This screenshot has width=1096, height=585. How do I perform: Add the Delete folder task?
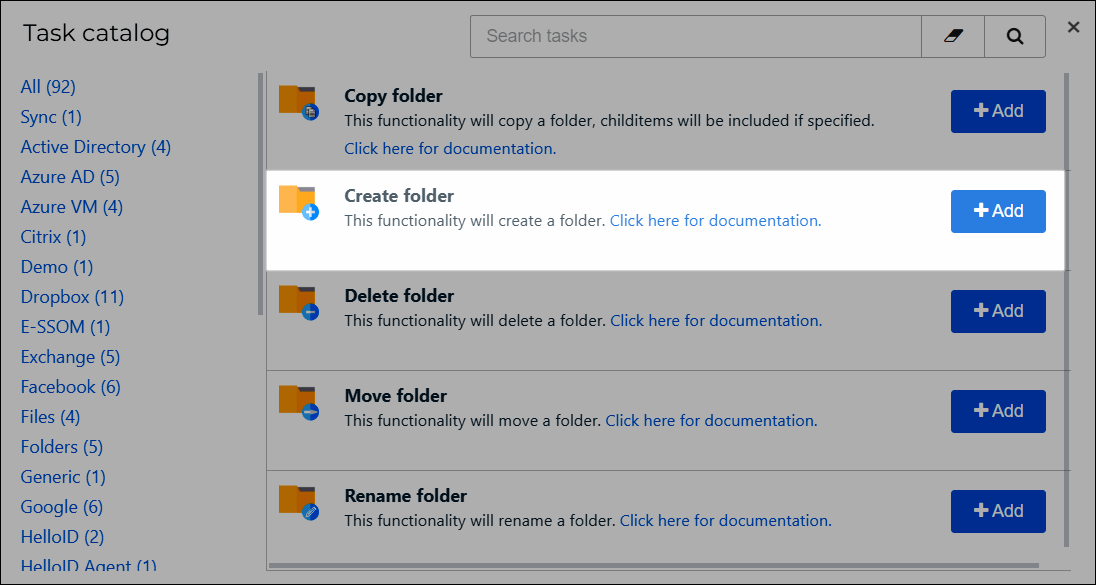(998, 311)
